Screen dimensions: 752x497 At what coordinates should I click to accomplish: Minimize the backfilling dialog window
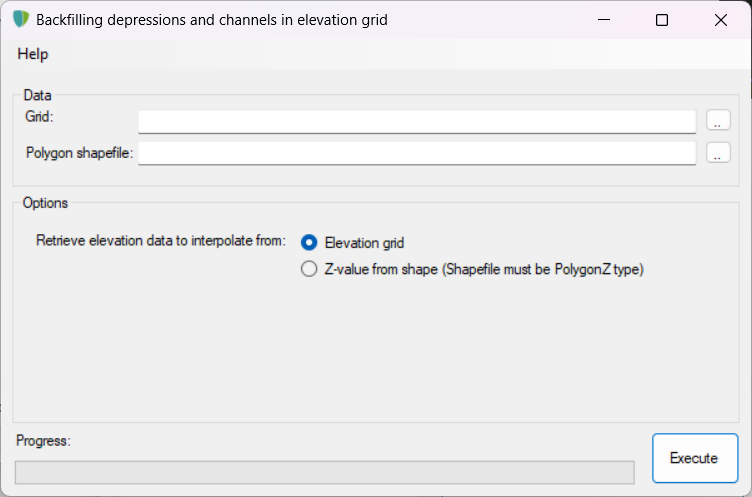pyautogui.click(x=606, y=20)
